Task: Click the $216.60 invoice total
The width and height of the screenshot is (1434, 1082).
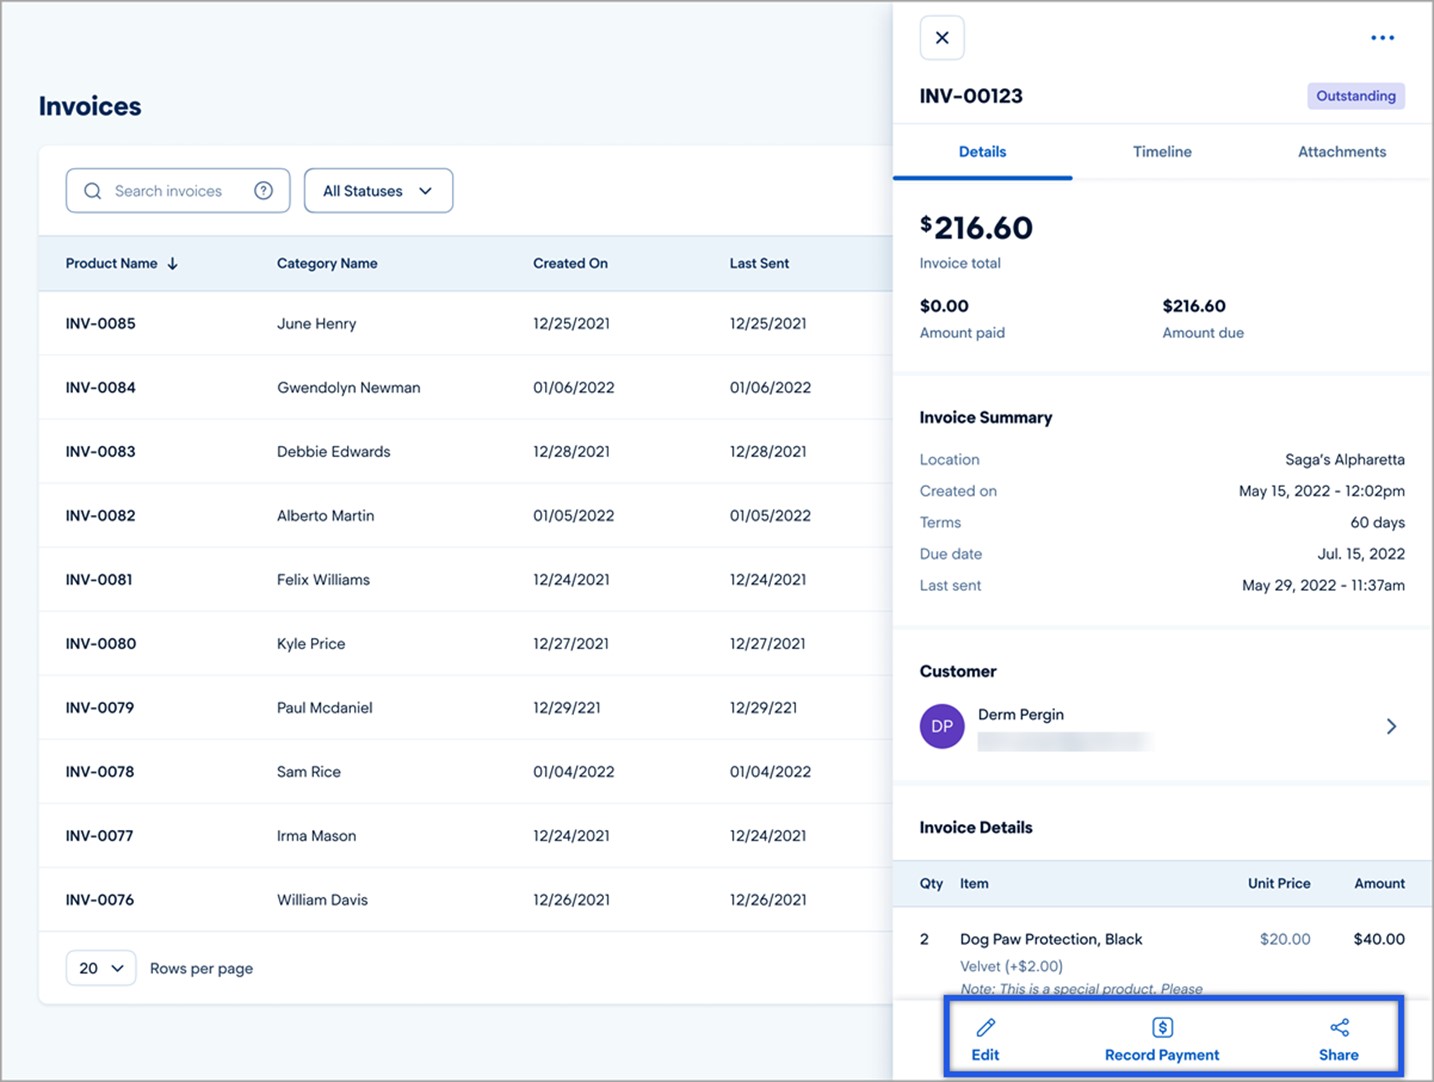Action: (x=976, y=228)
